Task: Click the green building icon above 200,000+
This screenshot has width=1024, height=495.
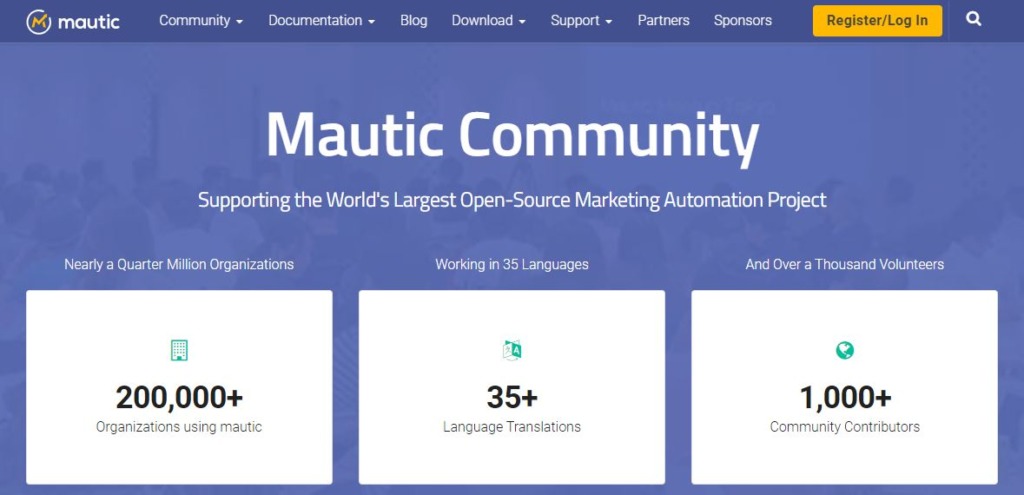Action: click(x=179, y=350)
